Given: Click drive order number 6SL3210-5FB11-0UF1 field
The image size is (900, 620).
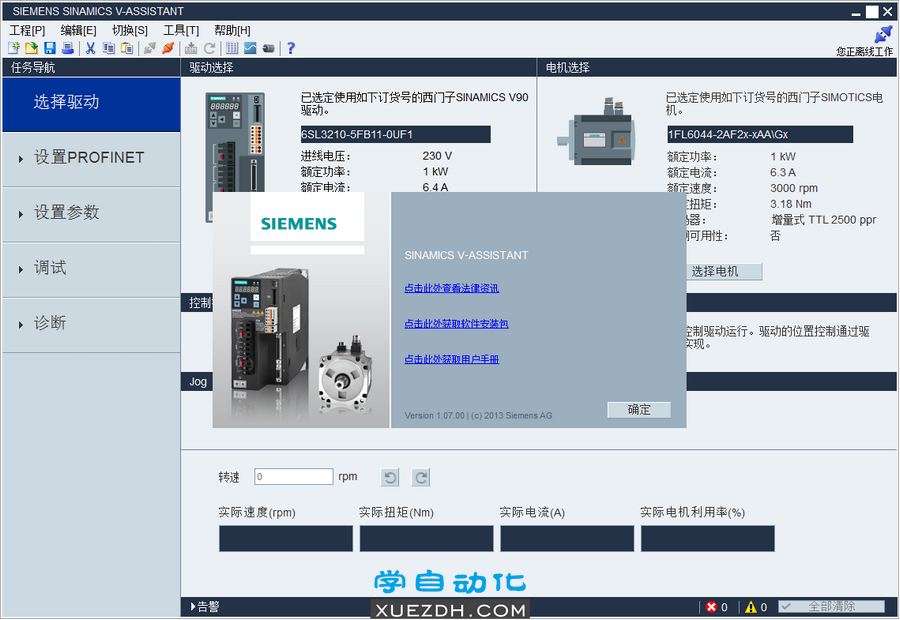Looking at the screenshot, I should pos(395,134).
